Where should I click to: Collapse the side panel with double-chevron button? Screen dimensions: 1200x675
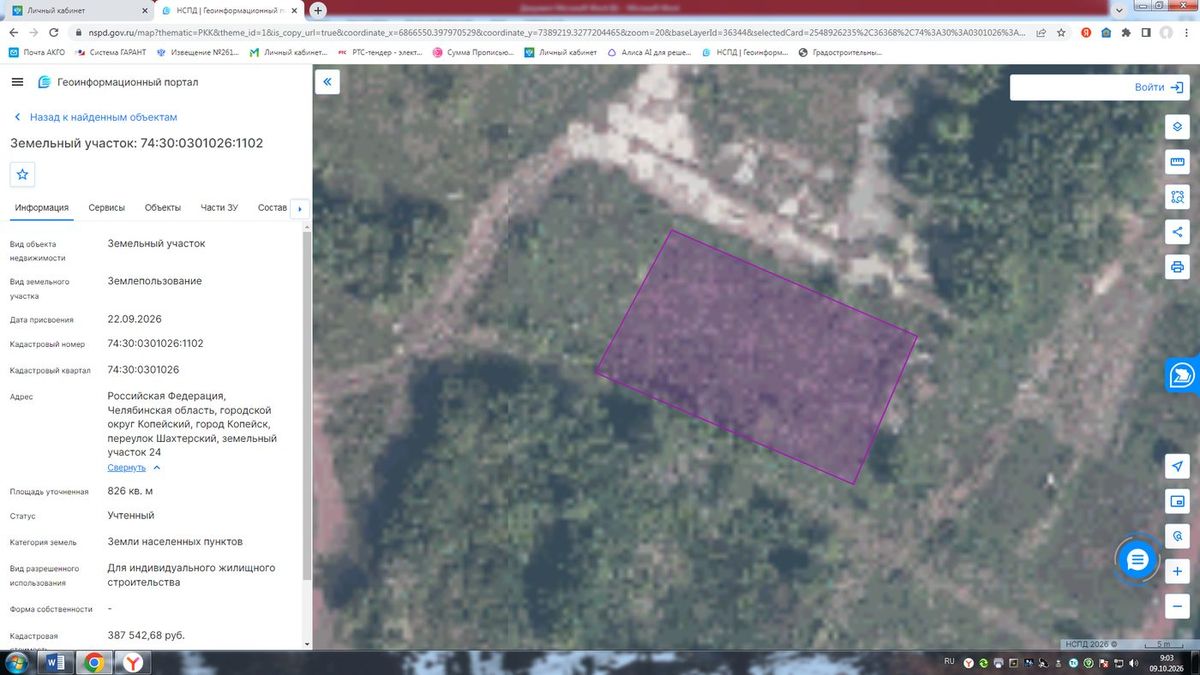(327, 82)
